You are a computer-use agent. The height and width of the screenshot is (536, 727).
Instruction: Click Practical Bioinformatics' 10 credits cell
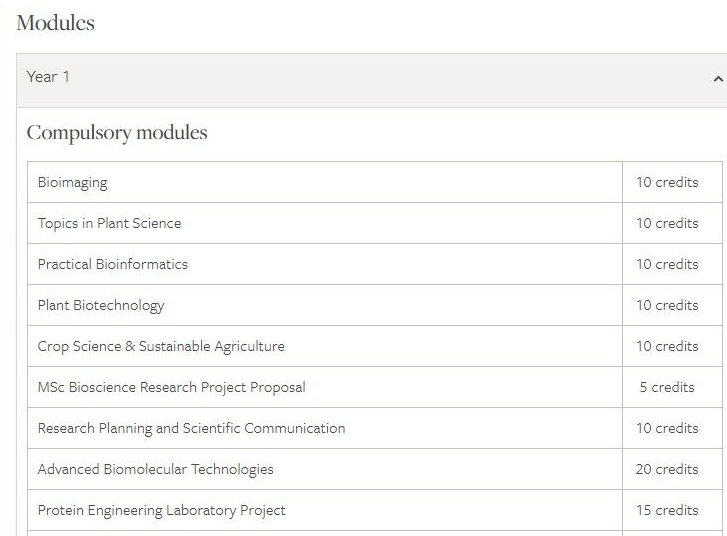click(x=667, y=265)
